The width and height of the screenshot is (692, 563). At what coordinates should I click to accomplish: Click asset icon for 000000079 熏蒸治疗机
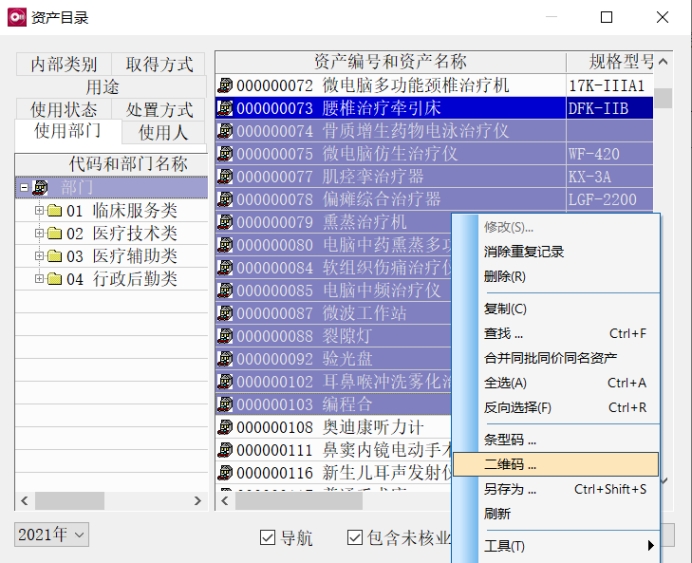225,222
